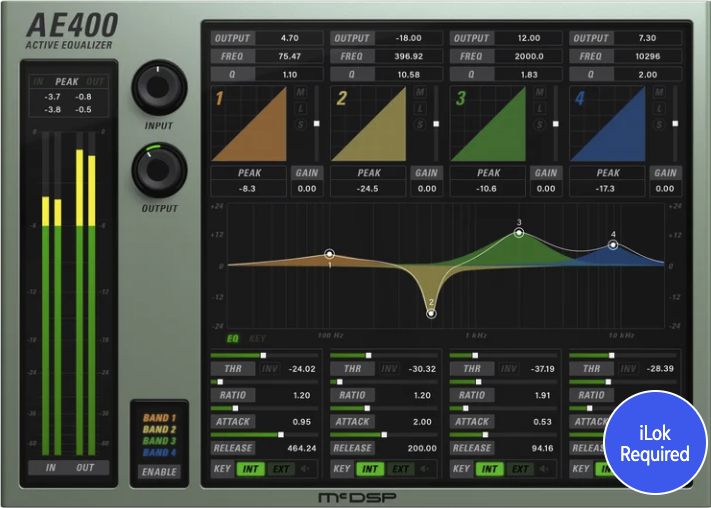The width and height of the screenshot is (711, 508).
Task: Toggle BAND 1 enable
Action: pyautogui.click(x=160, y=418)
